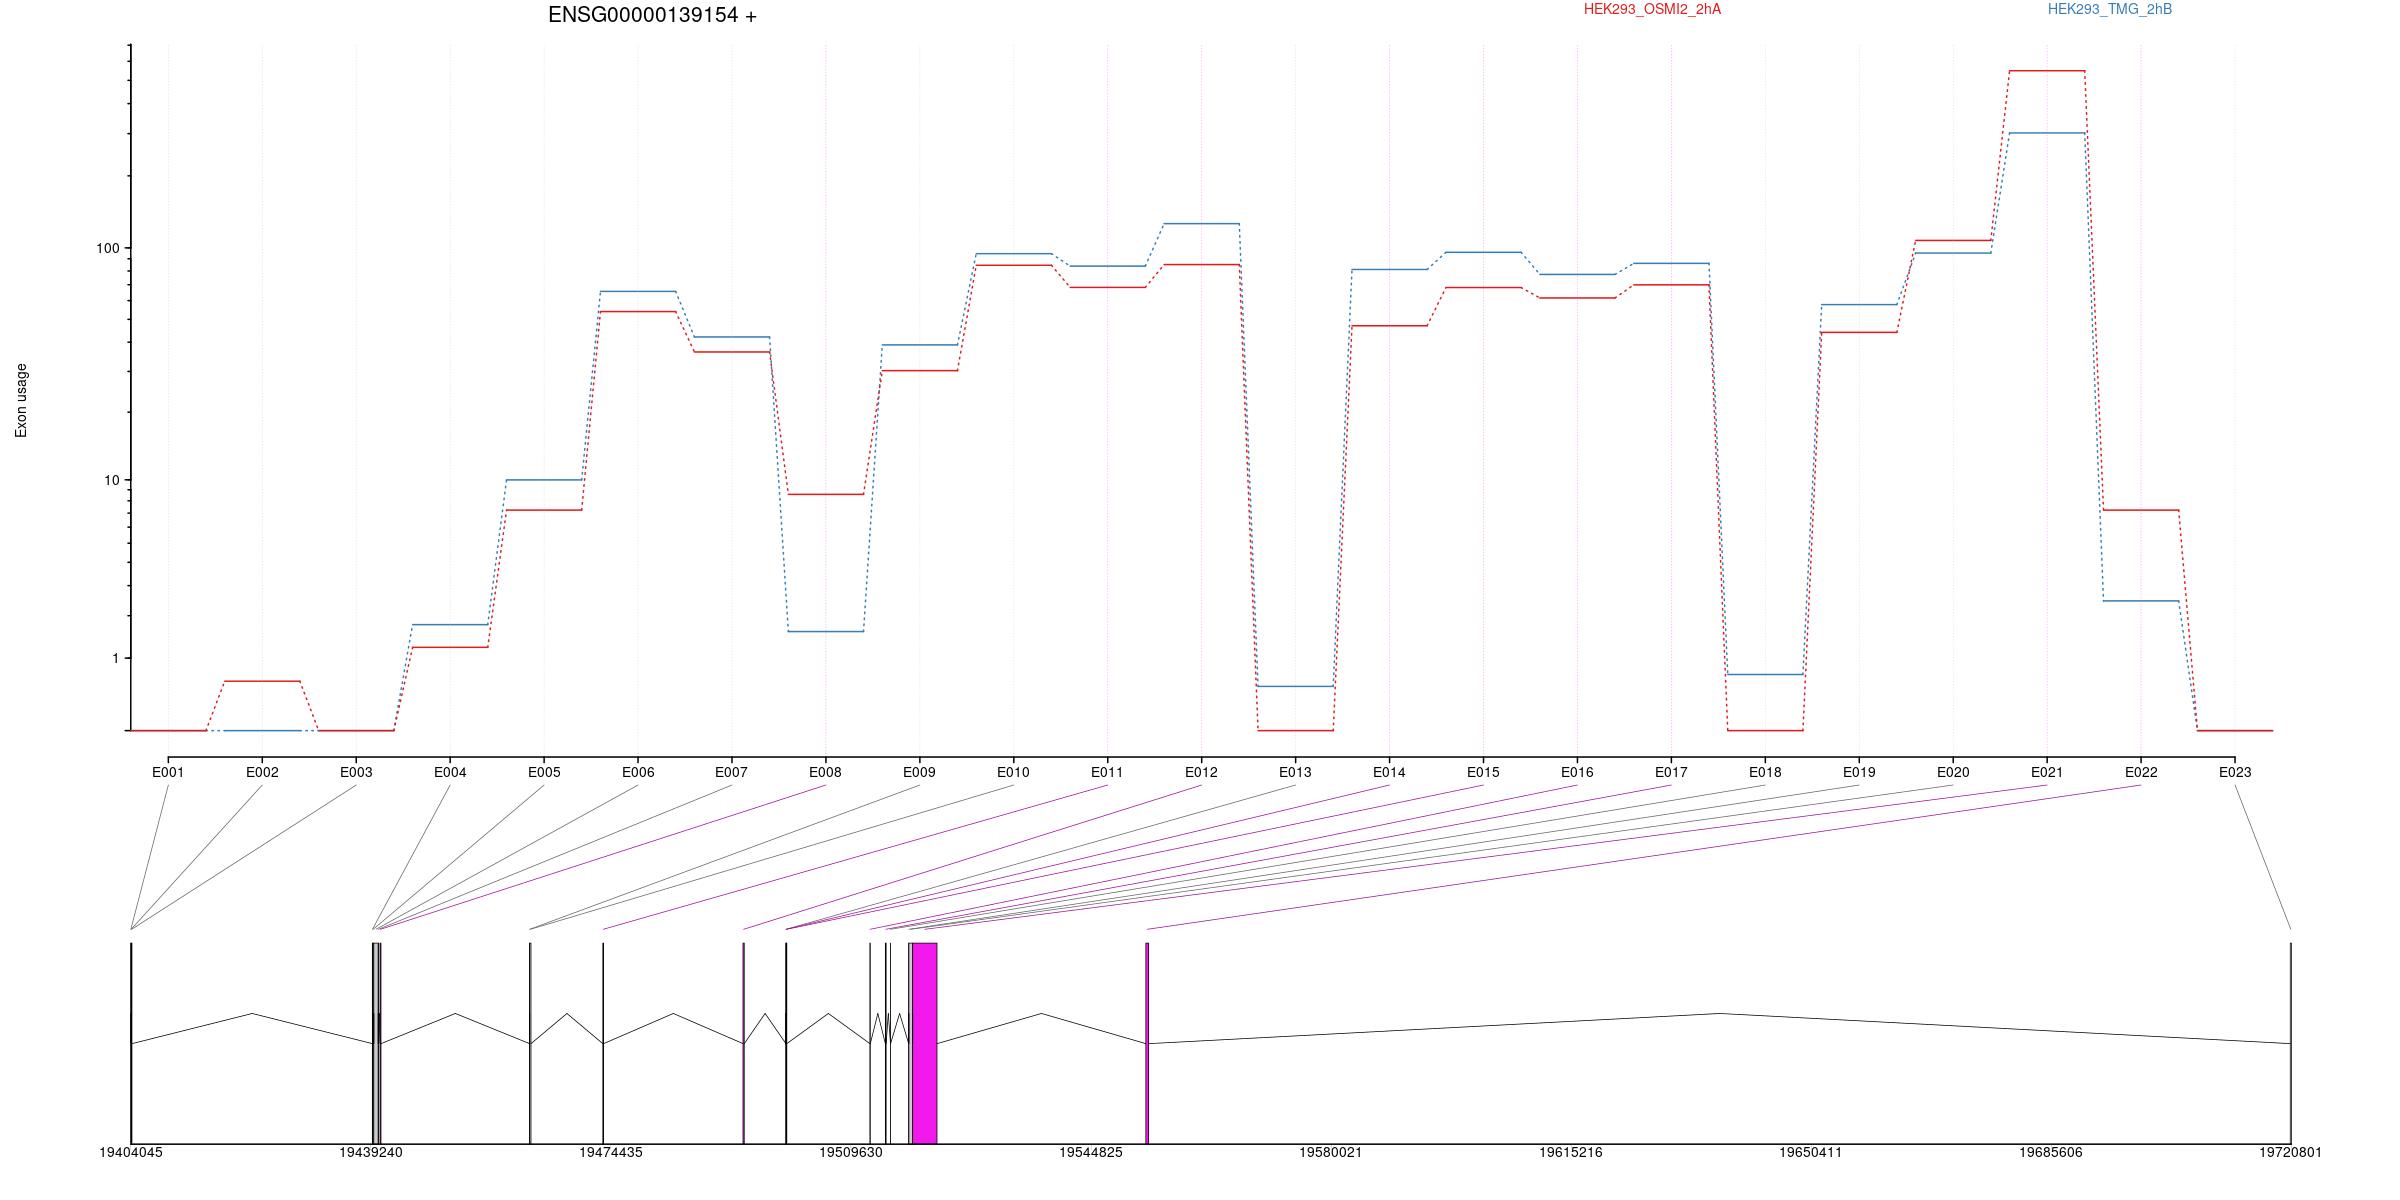Click exon label E008
Image resolution: width=2400 pixels, height=1200 pixels.
(x=825, y=772)
